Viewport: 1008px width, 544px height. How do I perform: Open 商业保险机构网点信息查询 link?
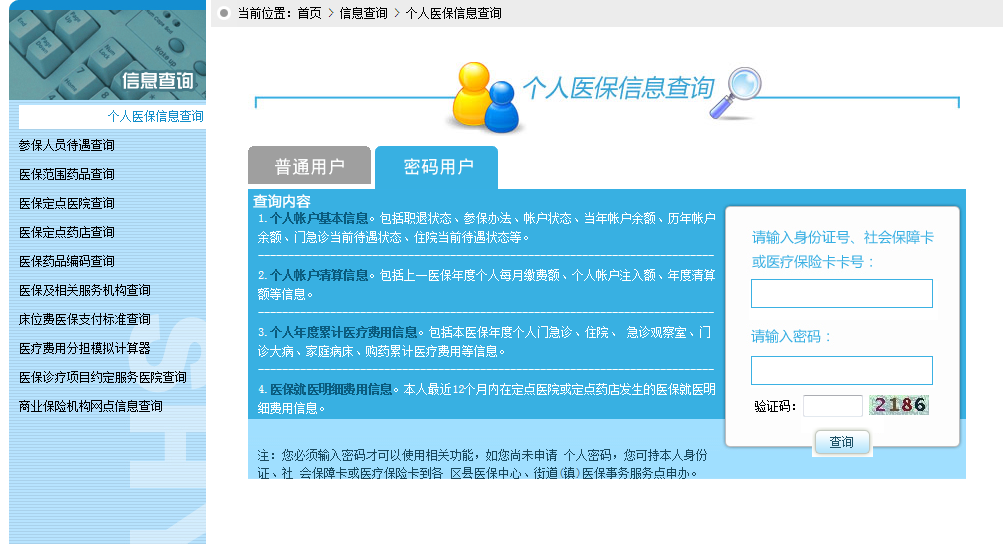(91, 406)
